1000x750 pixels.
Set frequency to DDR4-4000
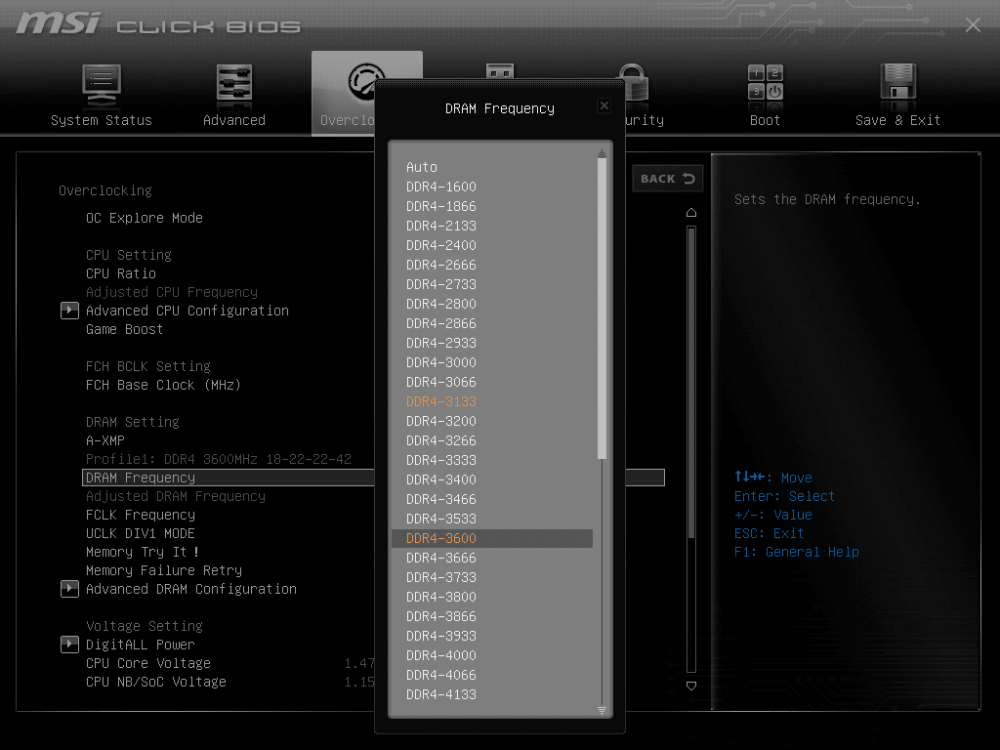(x=441, y=656)
